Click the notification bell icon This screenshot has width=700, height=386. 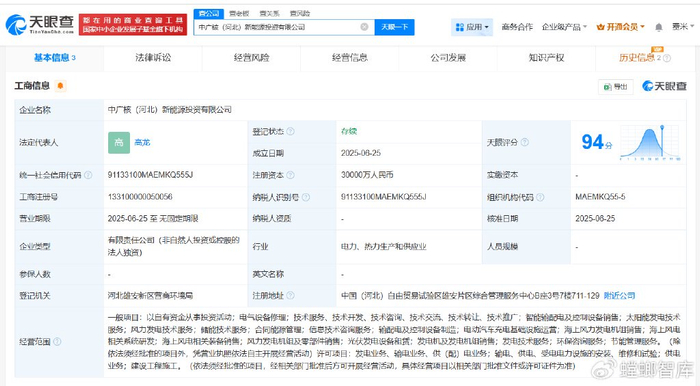[x=658, y=28]
